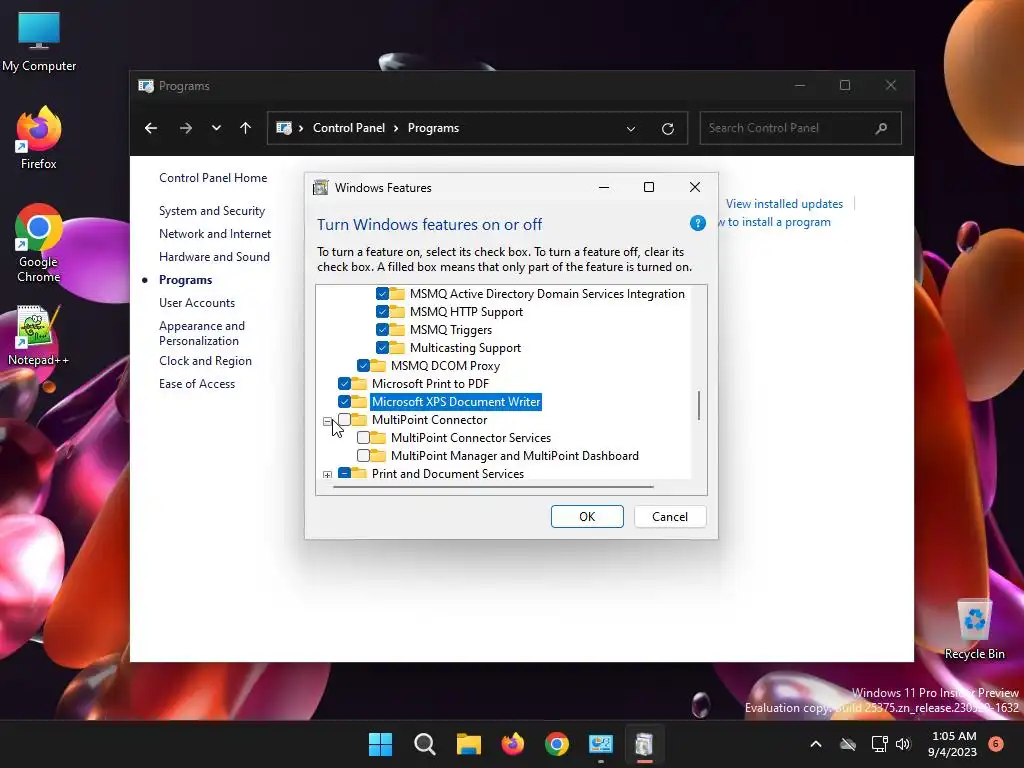Toggle Print and Document Services checkbox
This screenshot has width=1024, height=768.
[344, 473]
